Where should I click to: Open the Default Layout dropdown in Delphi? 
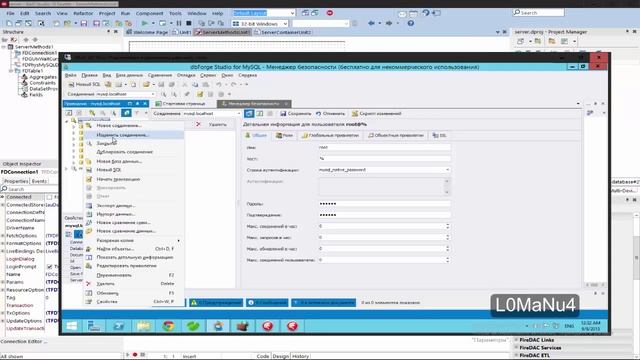coord(292,13)
